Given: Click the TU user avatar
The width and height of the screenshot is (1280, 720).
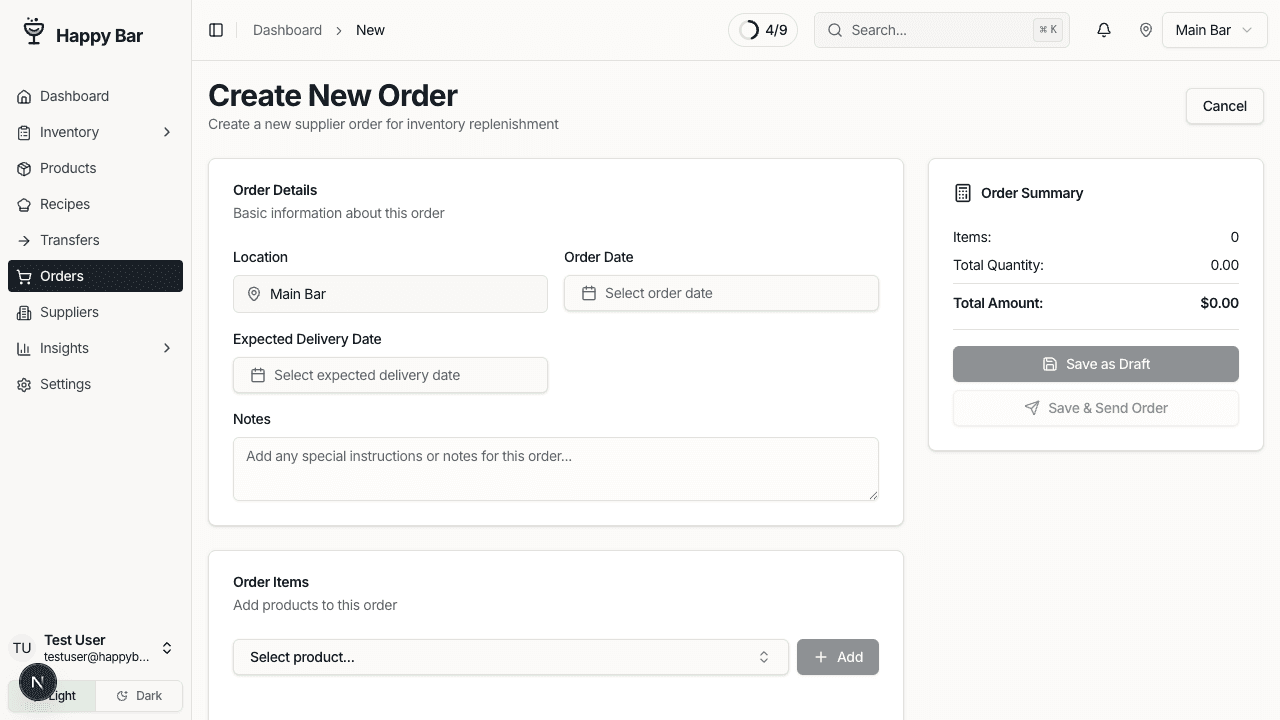Looking at the screenshot, I should (22, 648).
